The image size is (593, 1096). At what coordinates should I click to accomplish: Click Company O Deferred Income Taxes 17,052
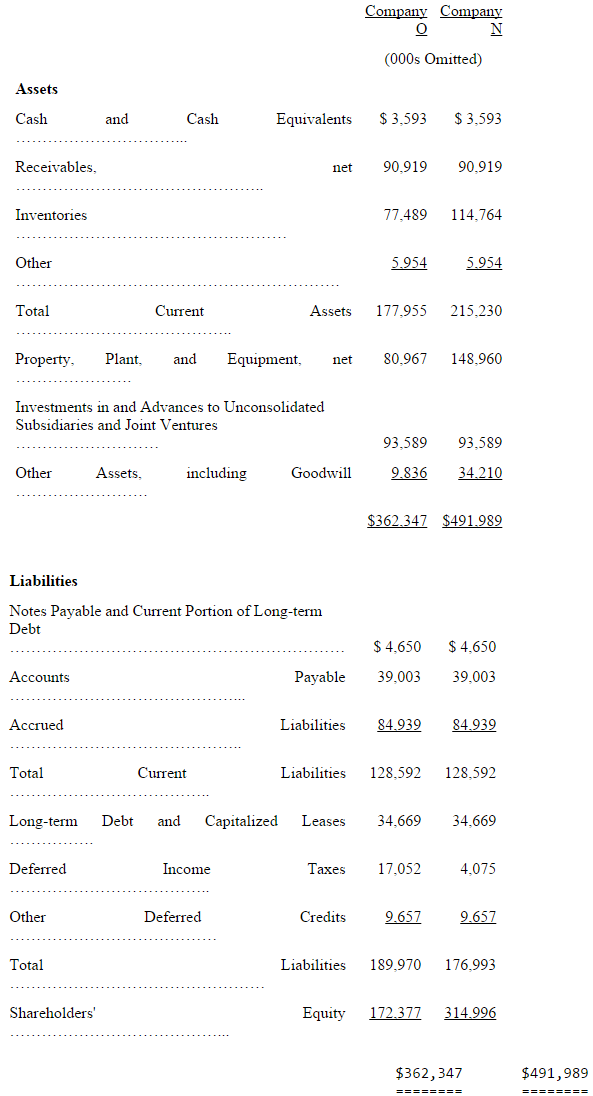pos(399,869)
